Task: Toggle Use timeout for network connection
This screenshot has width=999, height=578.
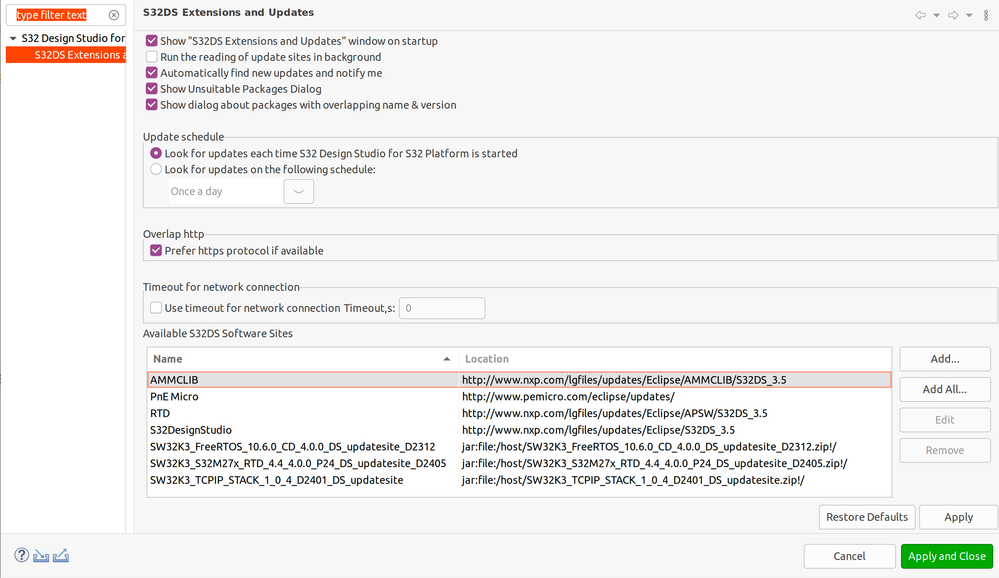Action: (156, 308)
